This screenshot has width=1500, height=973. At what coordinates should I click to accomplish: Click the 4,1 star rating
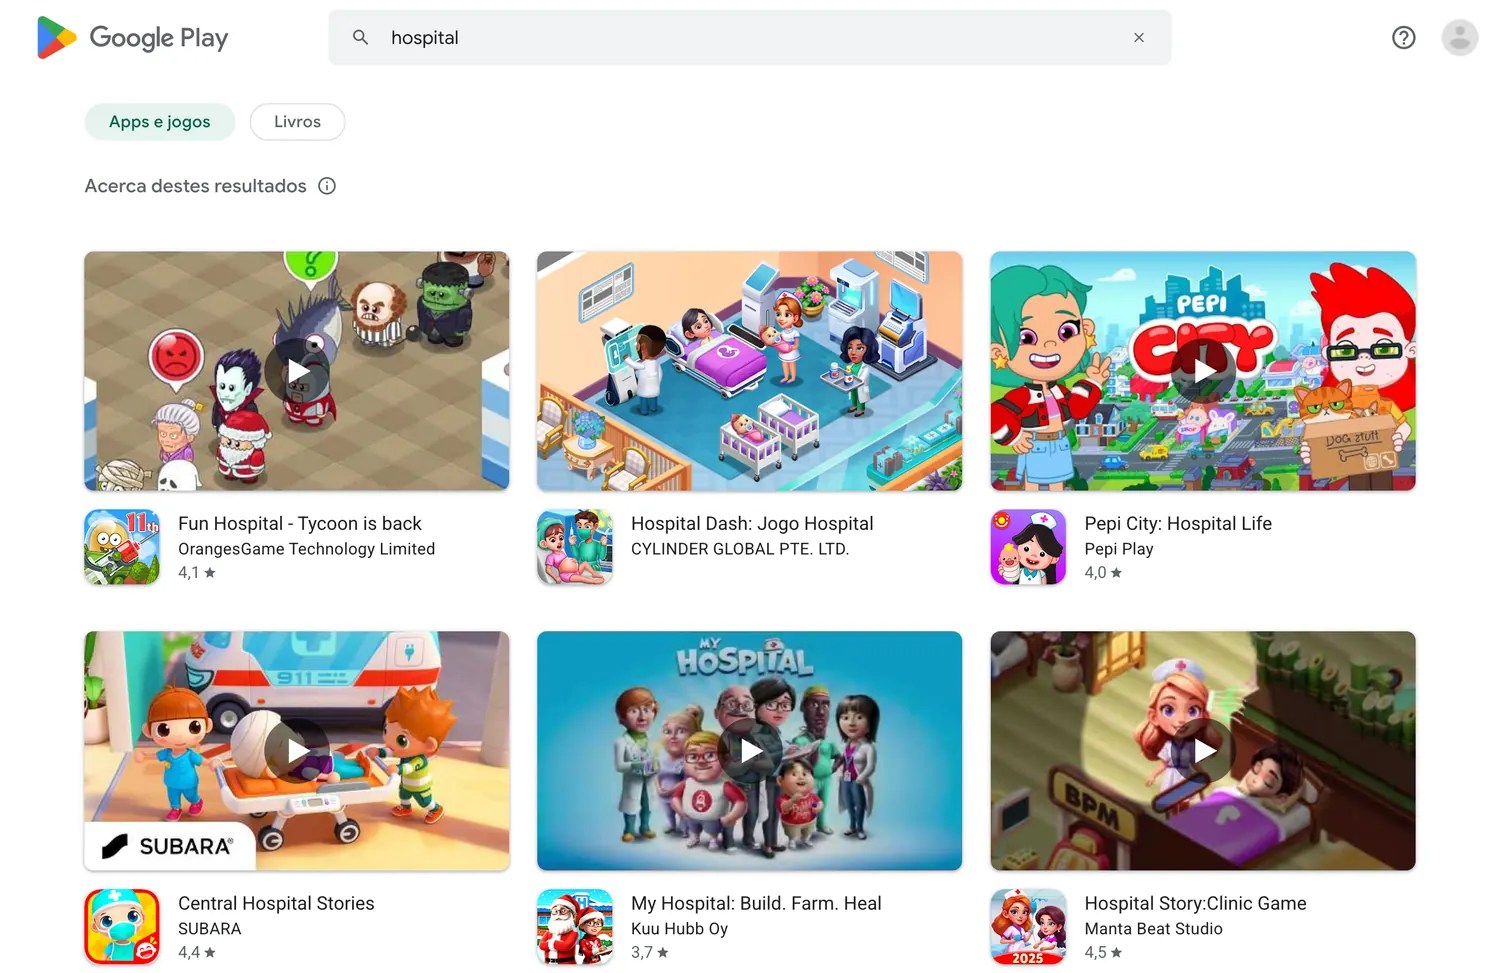click(x=197, y=573)
